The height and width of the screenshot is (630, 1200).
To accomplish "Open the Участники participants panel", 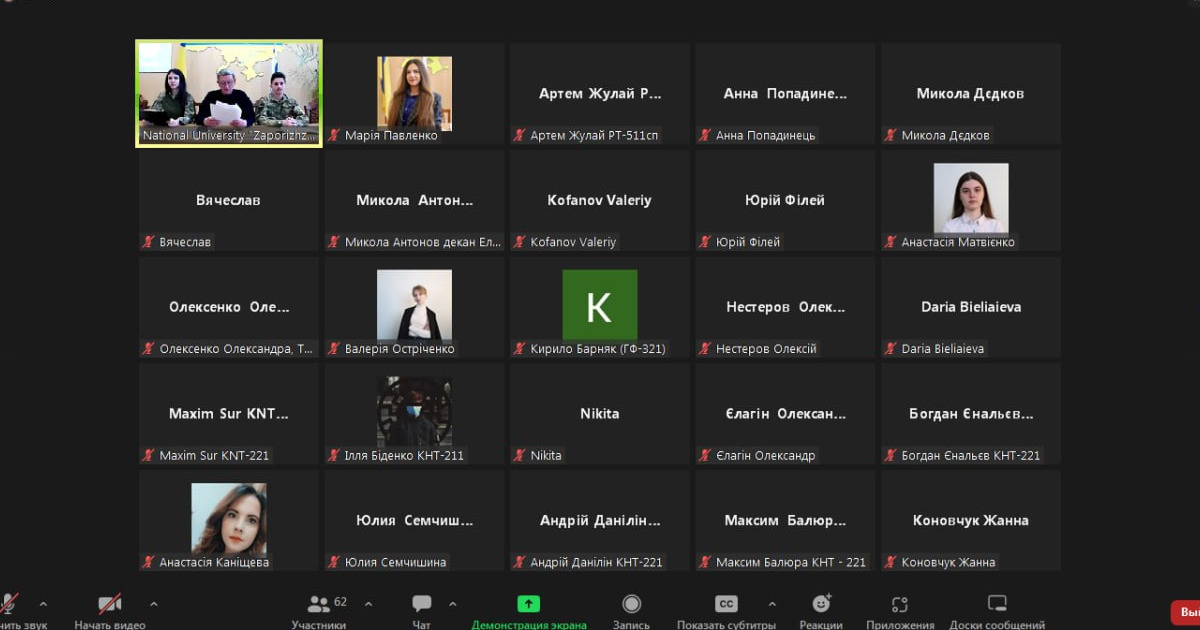I will [x=320, y=604].
